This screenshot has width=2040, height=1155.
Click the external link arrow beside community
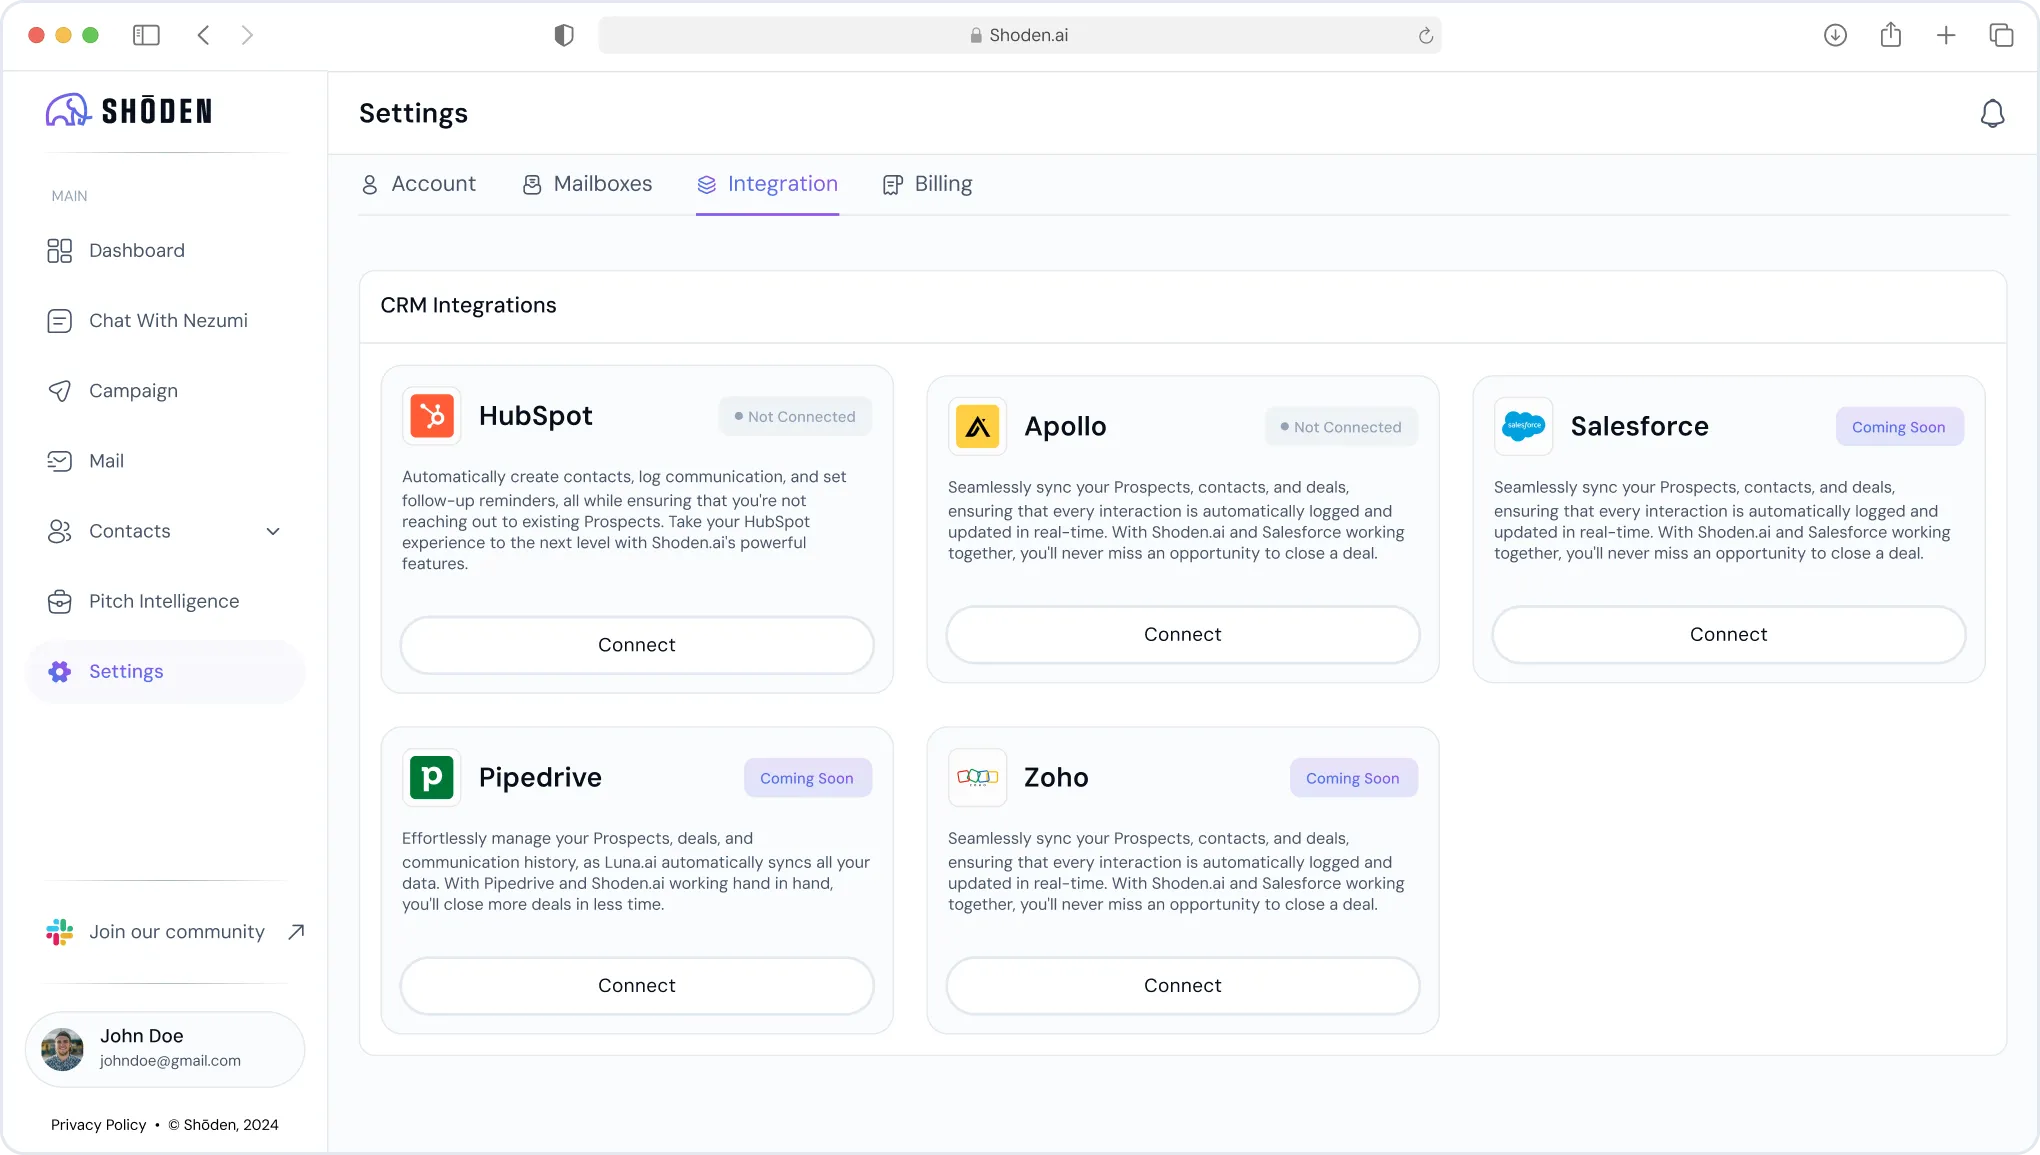(x=296, y=932)
